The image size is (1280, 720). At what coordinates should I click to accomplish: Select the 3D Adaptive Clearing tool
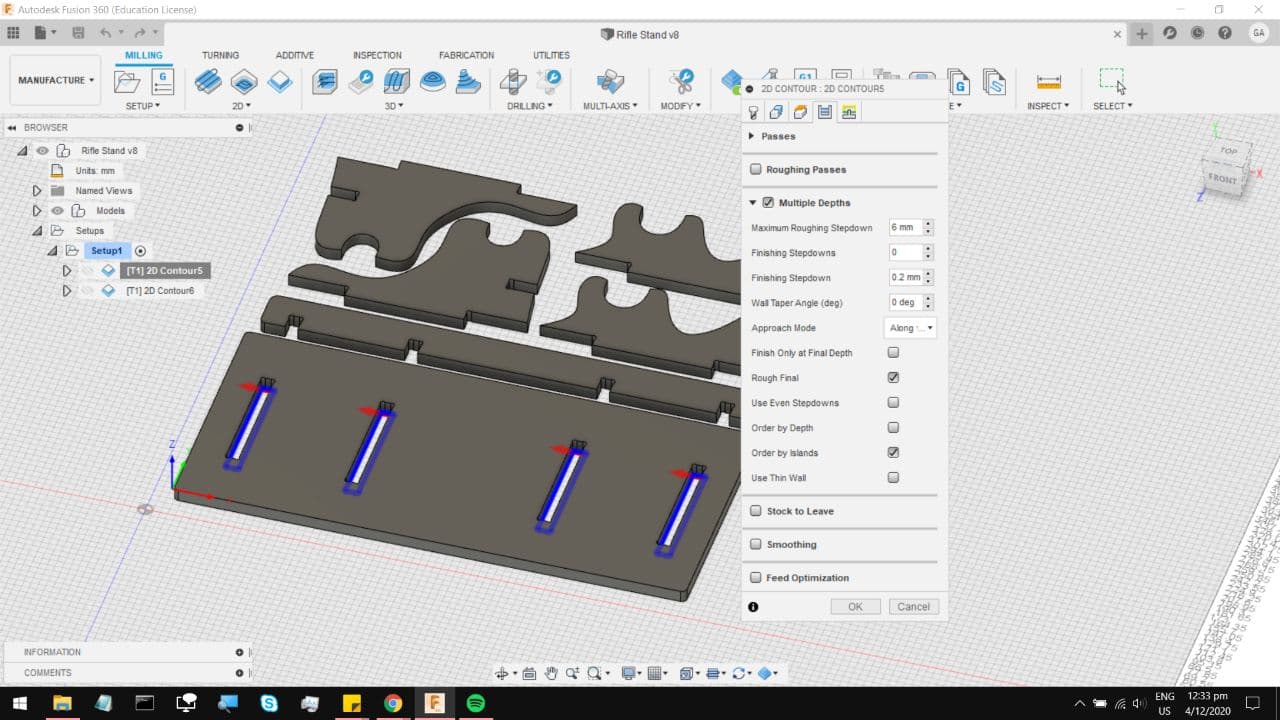tap(324, 82)
